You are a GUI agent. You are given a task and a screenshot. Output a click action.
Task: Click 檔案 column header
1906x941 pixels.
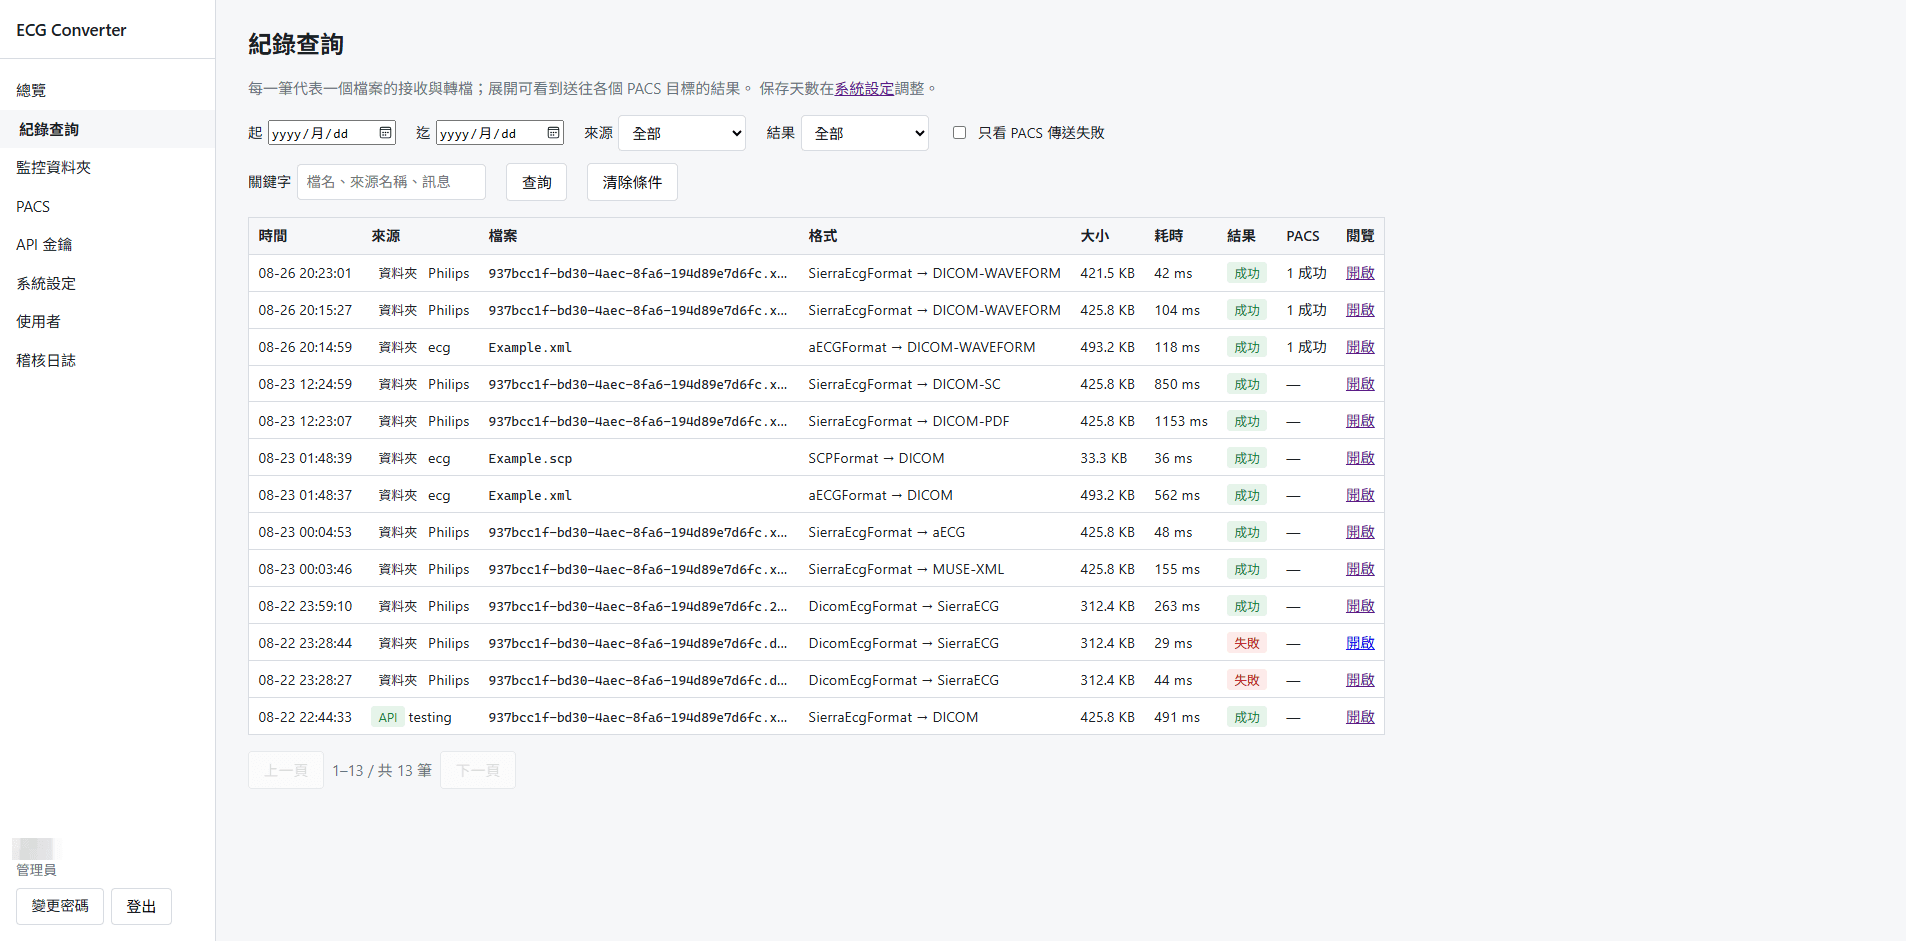coord(502,236)
